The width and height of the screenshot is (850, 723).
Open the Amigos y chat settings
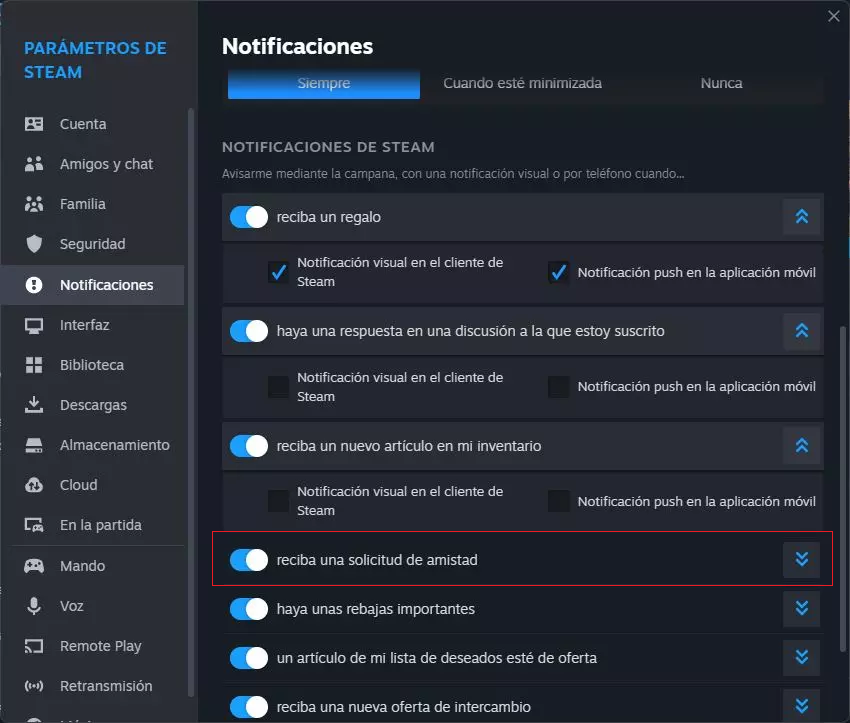click(x=93, y=164)
